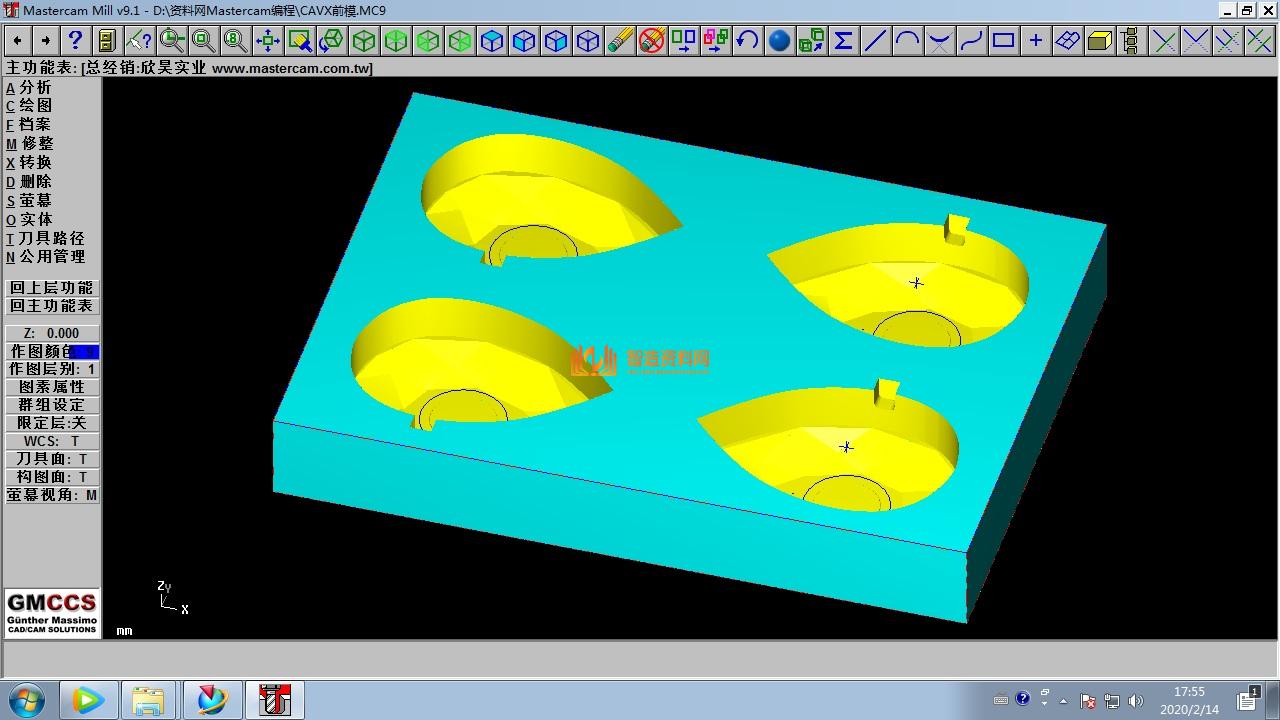Select the rectangle drawing tool
Viewport: 1280px width, 720px height.
pos(1003,40)
